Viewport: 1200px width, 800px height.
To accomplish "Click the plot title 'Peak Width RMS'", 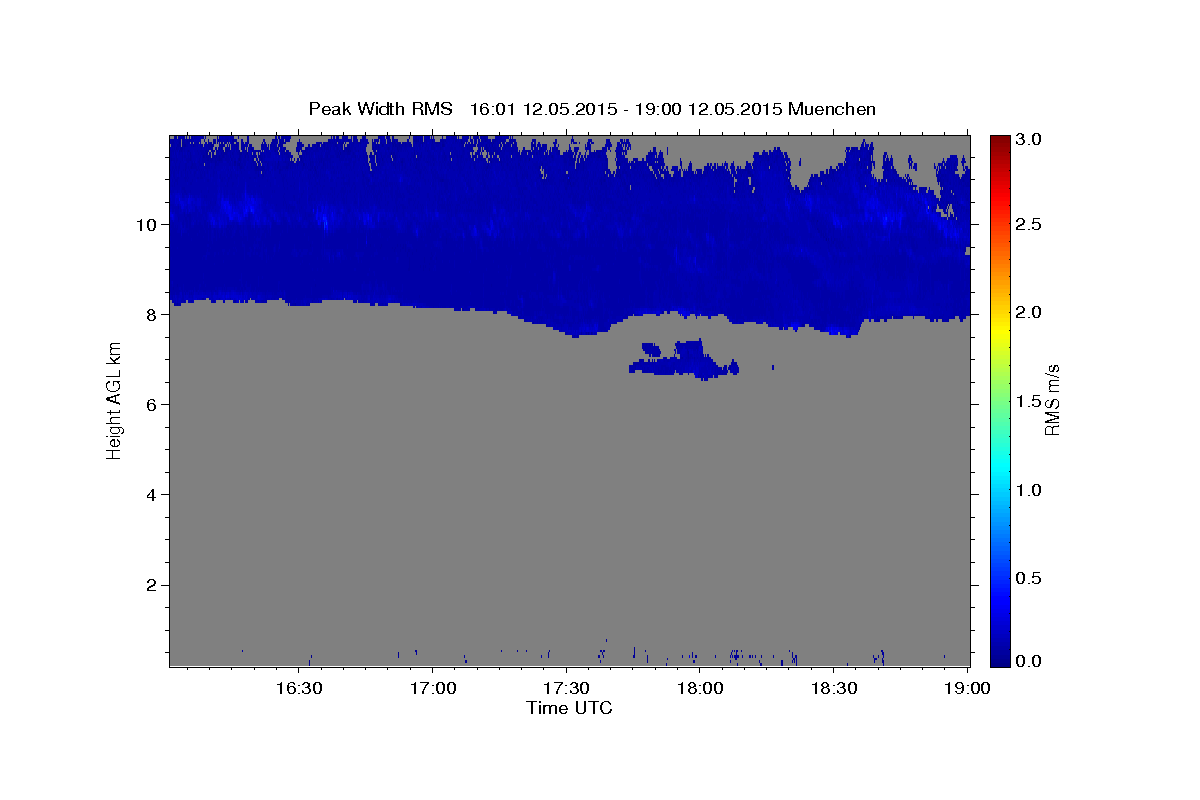I will [x=380, y=109].
